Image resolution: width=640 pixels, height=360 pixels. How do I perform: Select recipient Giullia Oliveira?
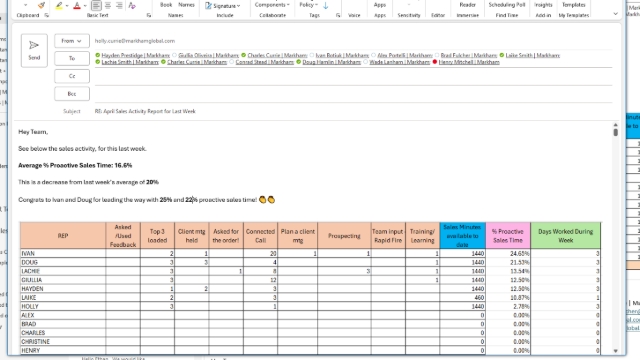(208, 55)
